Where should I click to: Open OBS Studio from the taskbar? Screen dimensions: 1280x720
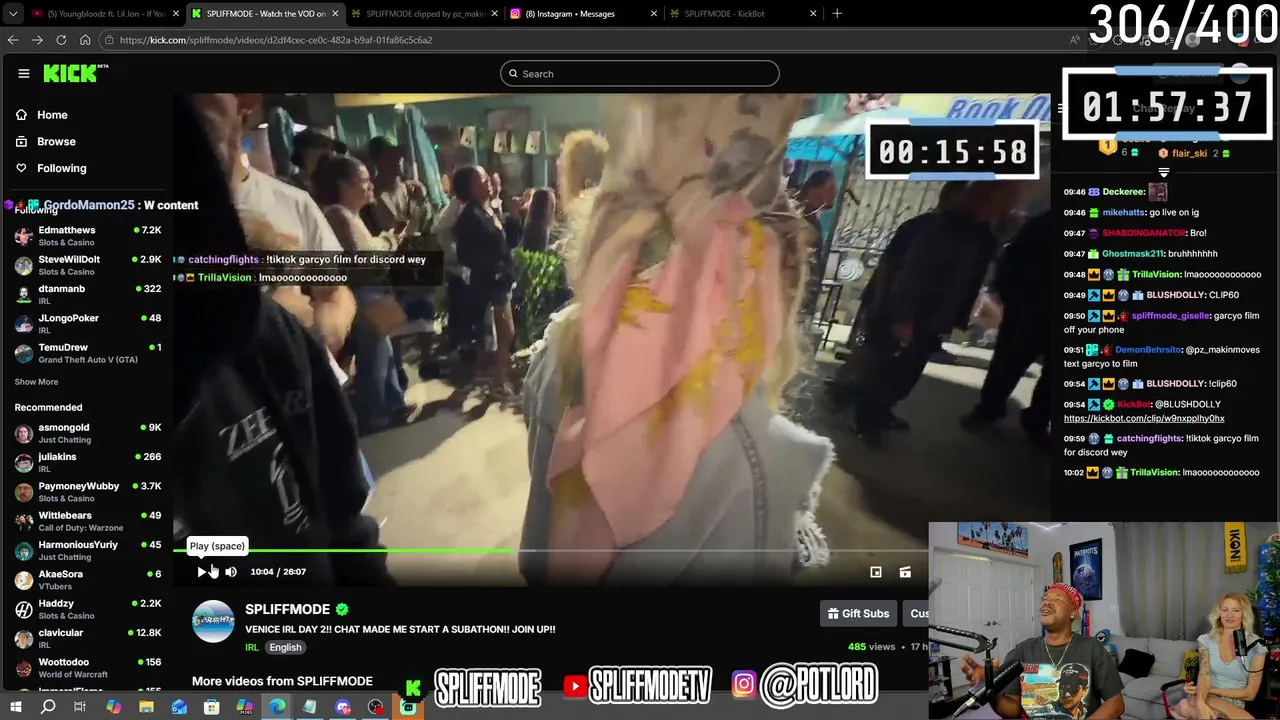(375, 707)
